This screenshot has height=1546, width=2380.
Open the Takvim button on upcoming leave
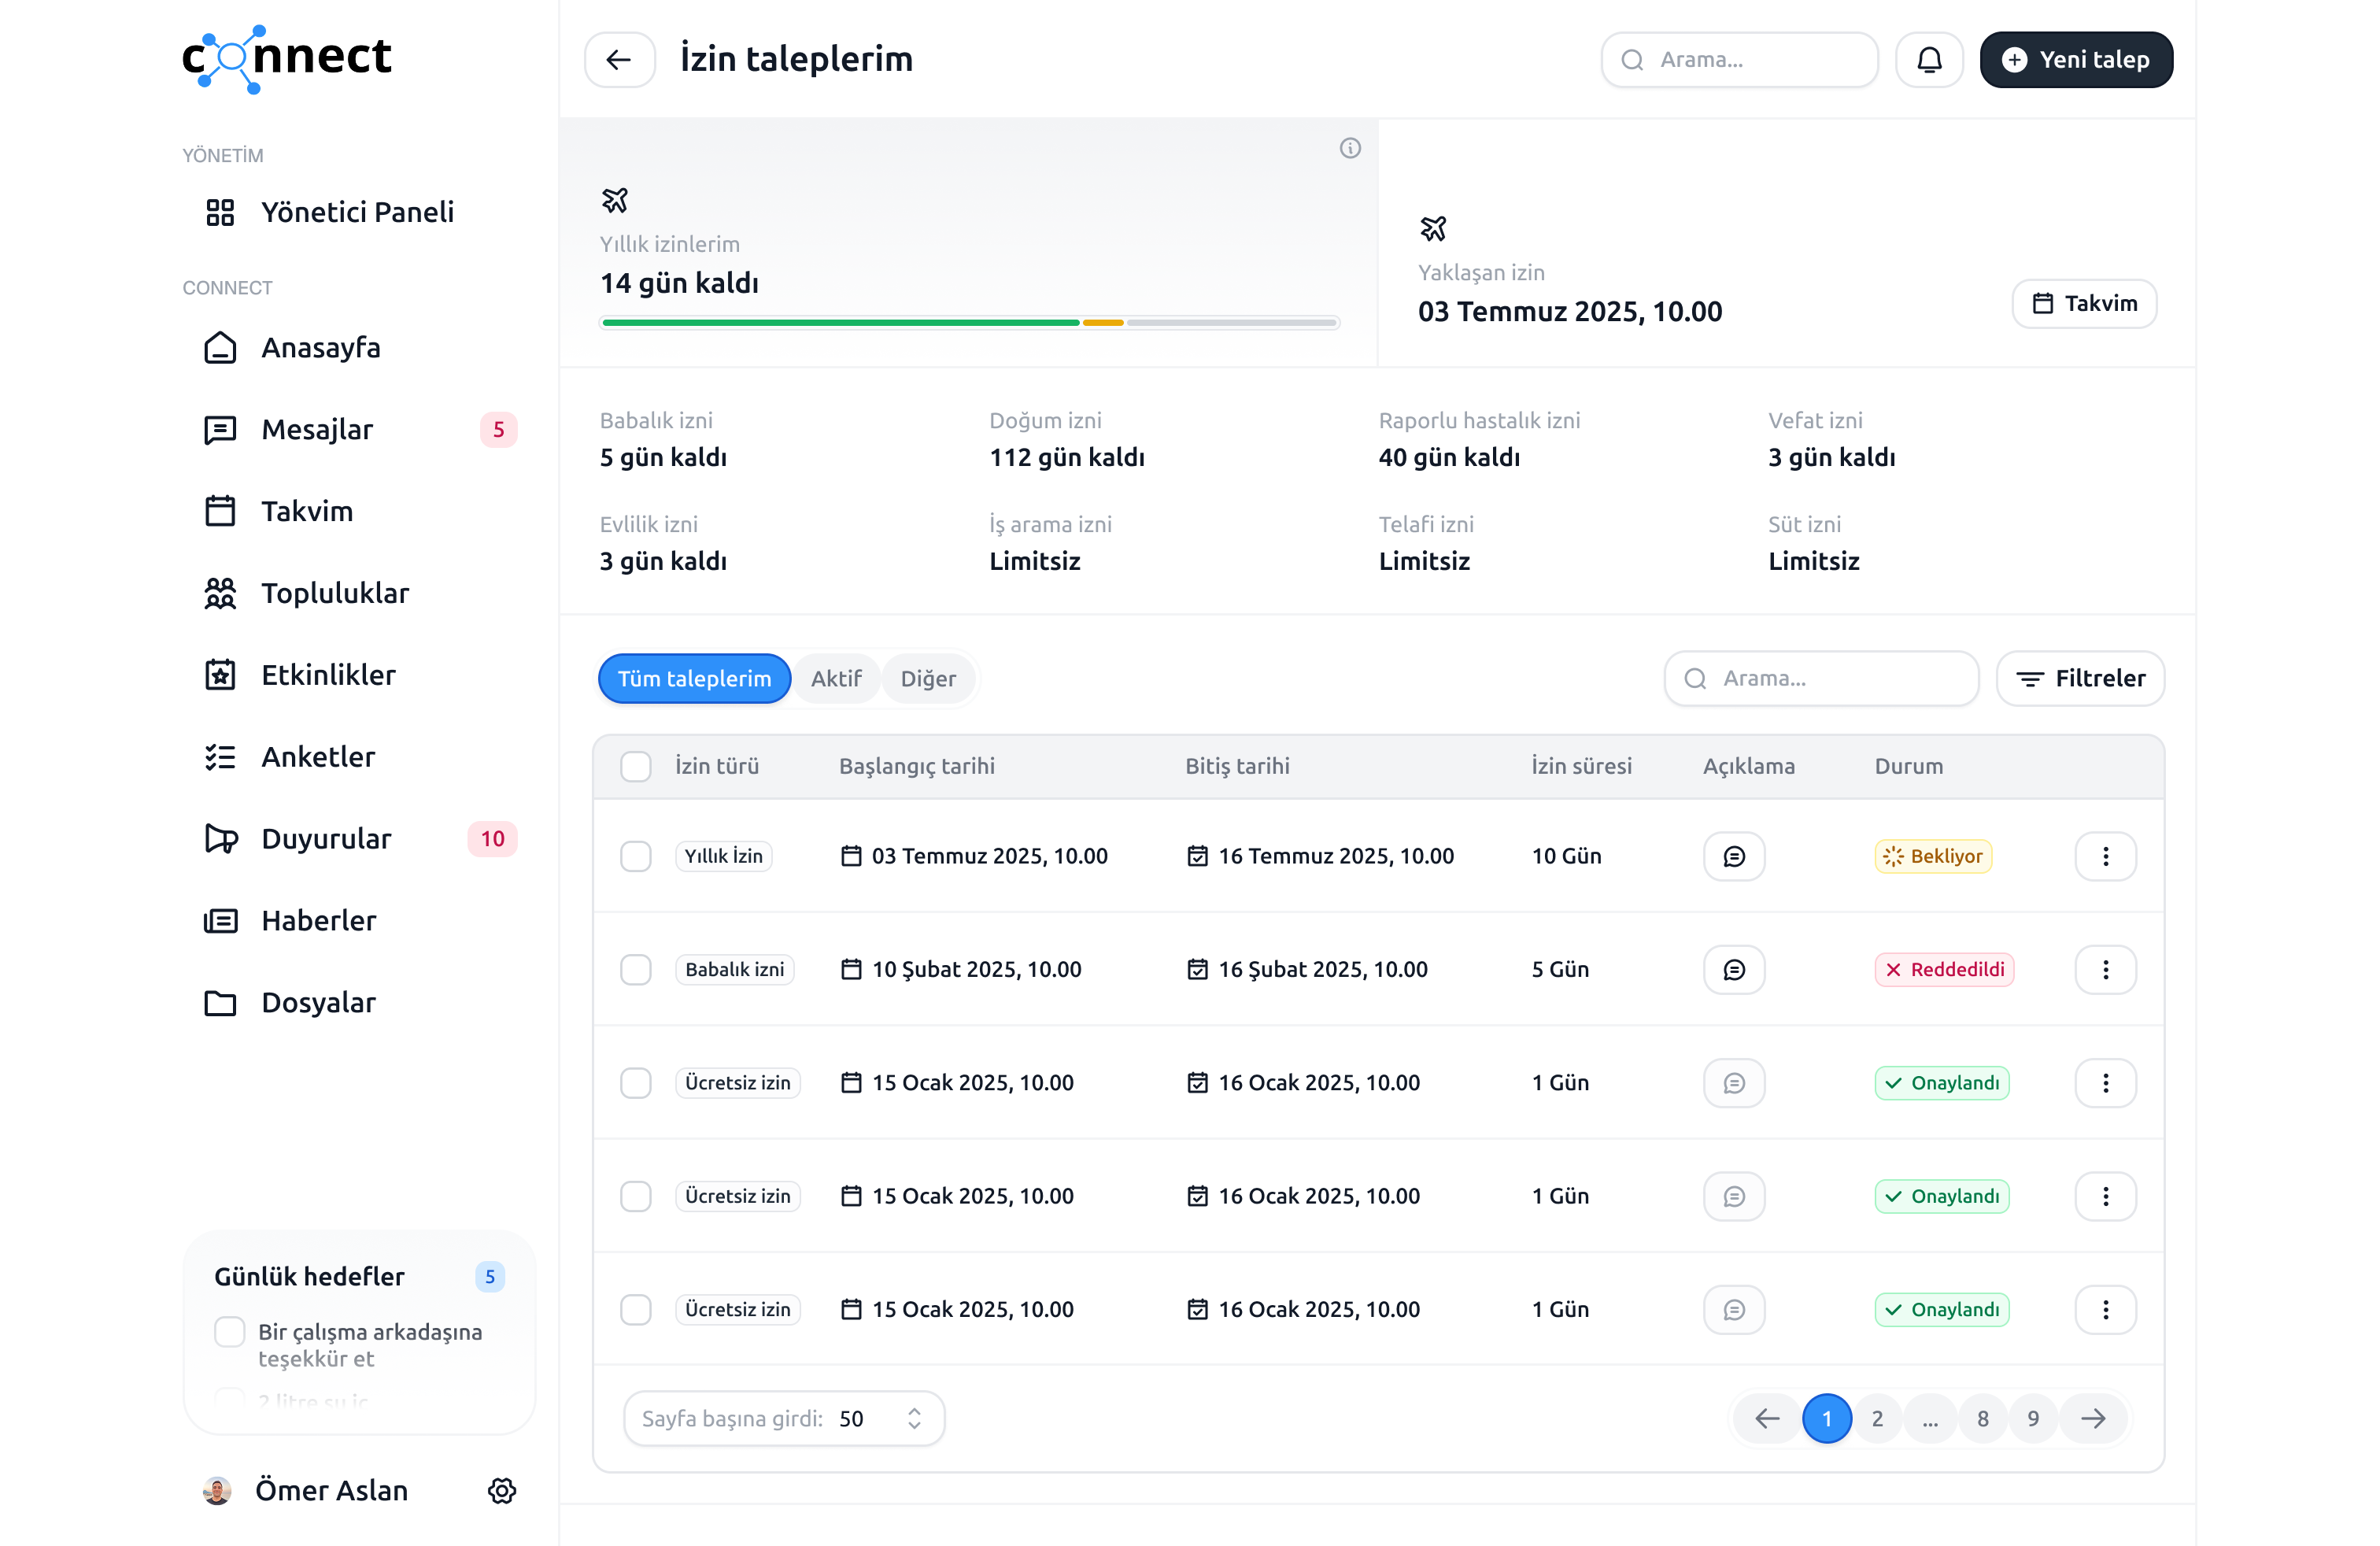point(2083,304)
